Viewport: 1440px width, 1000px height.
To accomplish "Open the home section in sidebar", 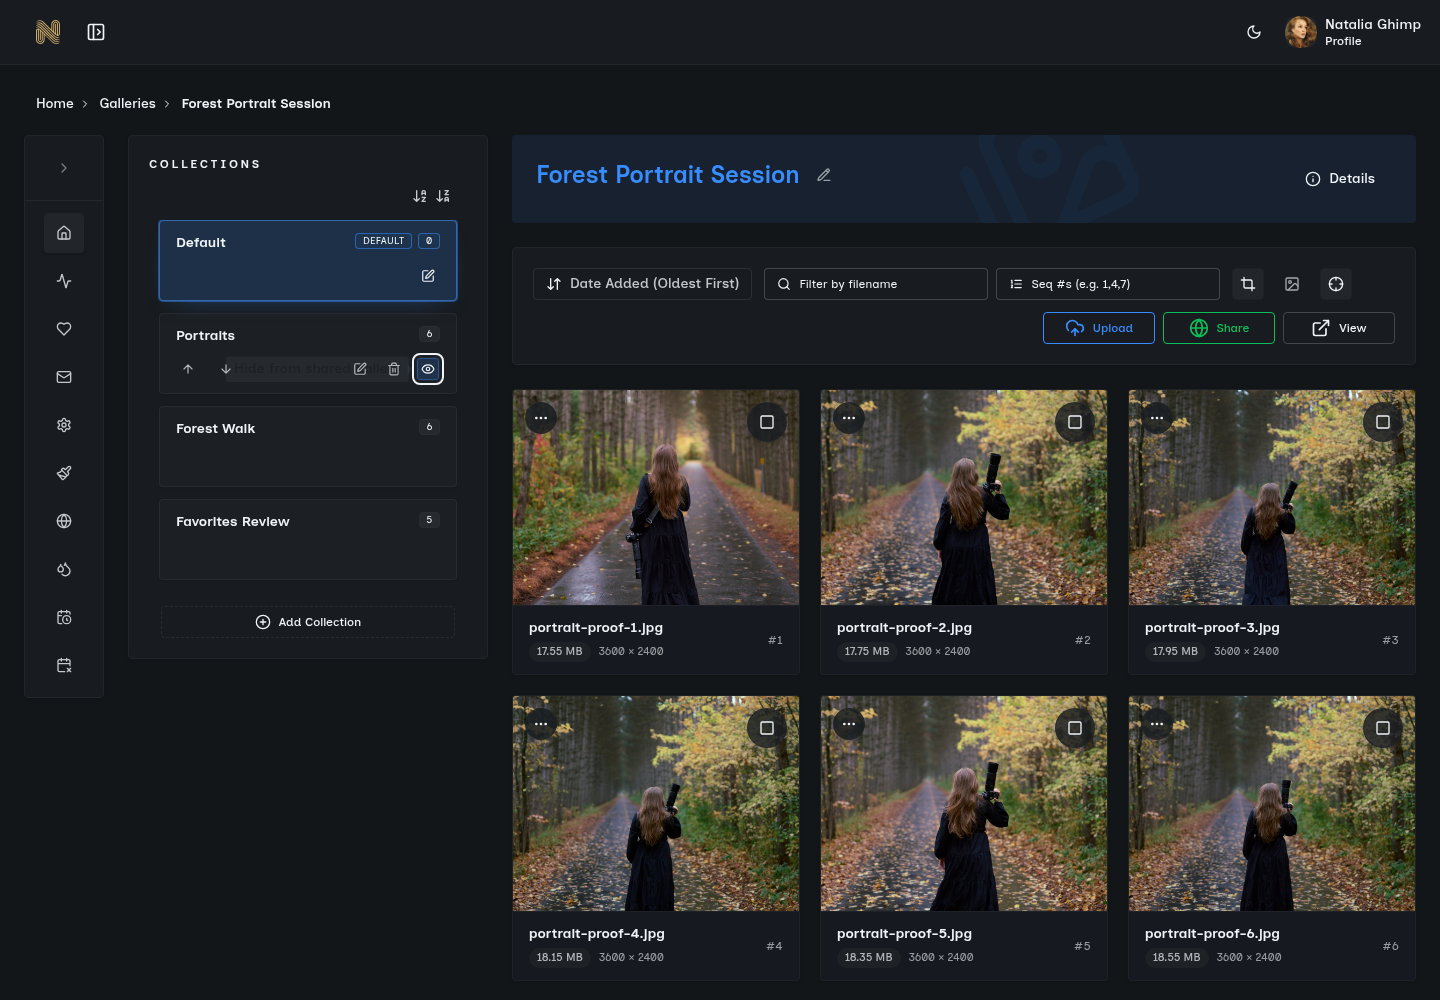I will tap(64, 233).
